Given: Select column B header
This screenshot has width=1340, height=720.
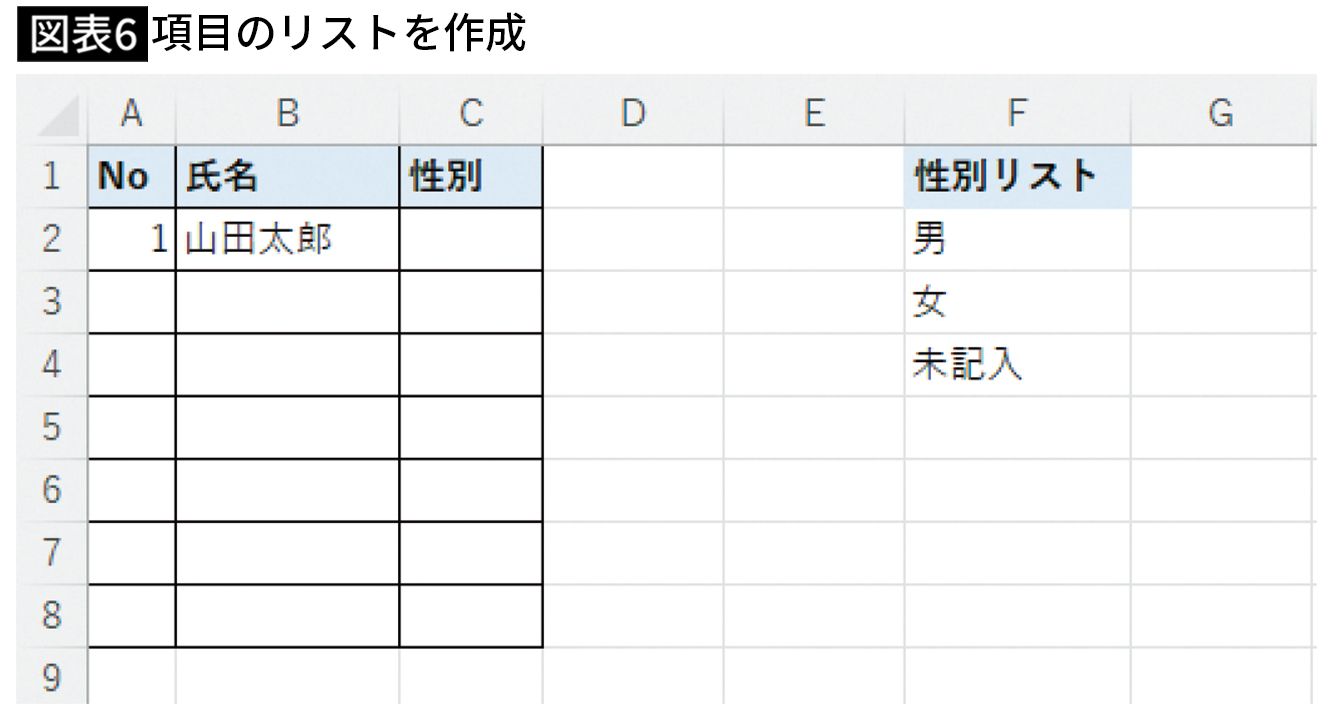Looking at the screenshot, I should pyautogui.click(x=287, y=115).
